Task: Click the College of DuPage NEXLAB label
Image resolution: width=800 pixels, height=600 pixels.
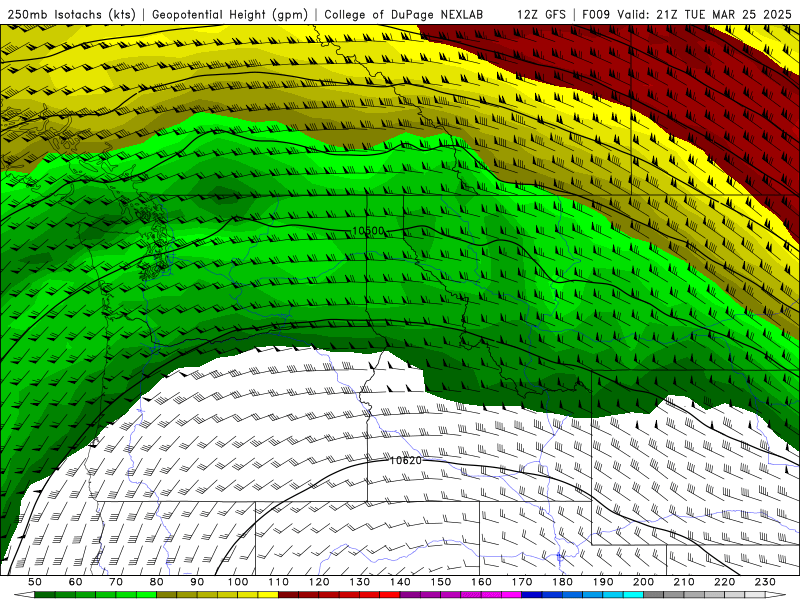Action: pyautogui.click(x=403, y=15)
